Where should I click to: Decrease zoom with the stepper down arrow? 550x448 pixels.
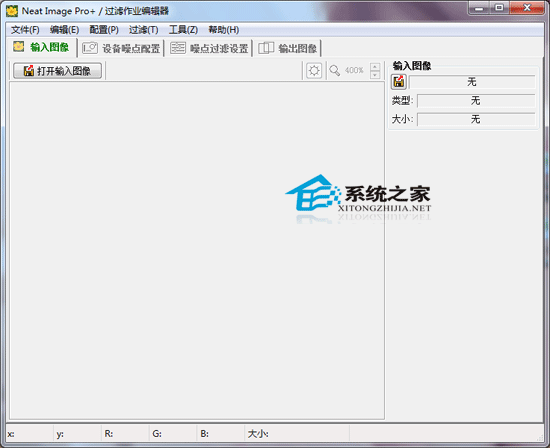(375, 75)
